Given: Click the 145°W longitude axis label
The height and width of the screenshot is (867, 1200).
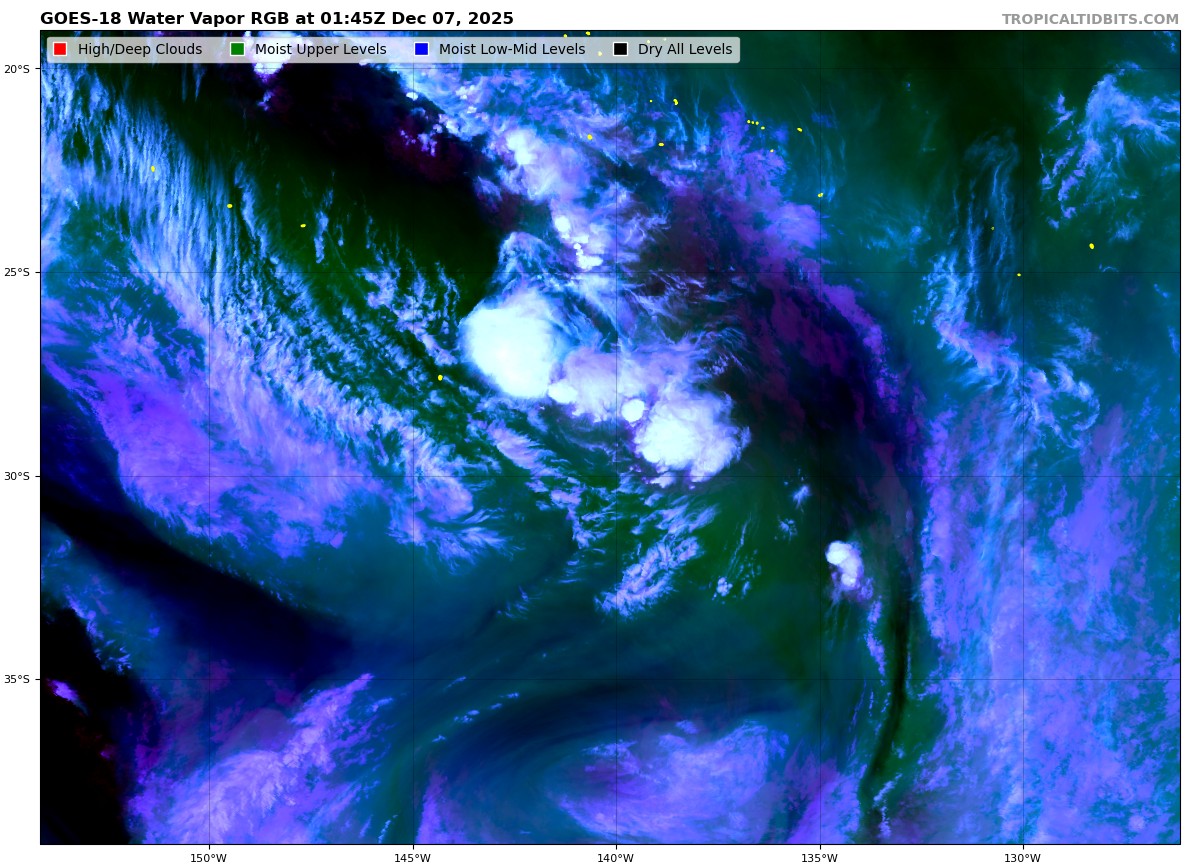Looking at the screenshot, I should (412, 858).
